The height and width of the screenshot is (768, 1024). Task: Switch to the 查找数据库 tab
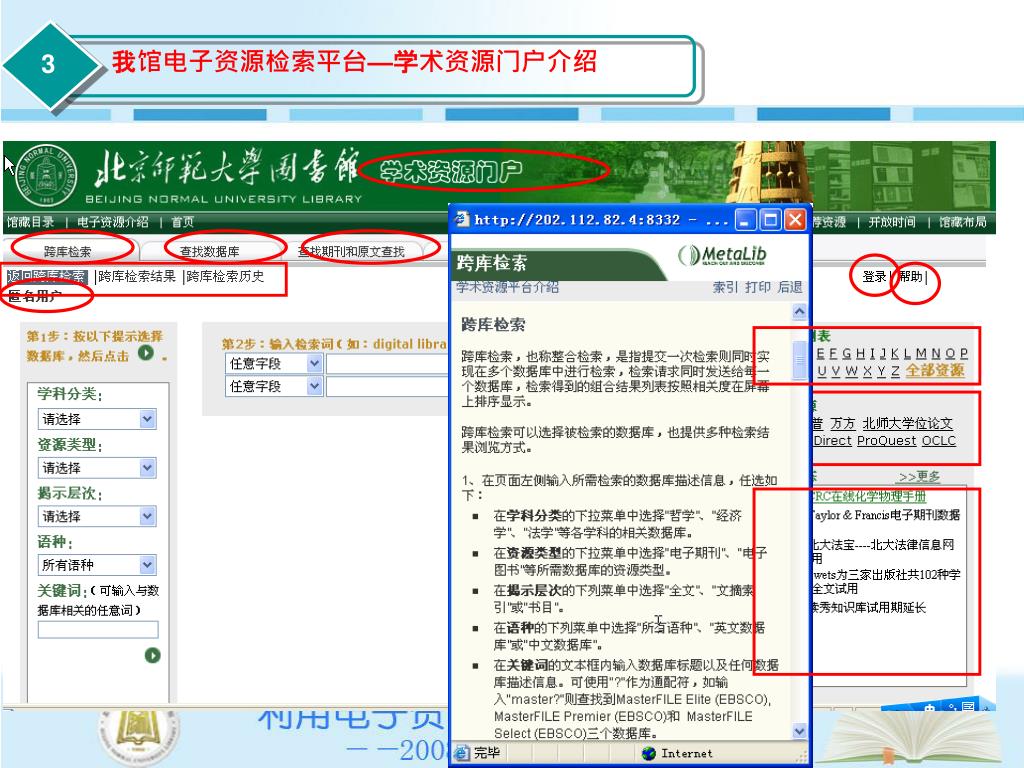click(x=210, y=251)
